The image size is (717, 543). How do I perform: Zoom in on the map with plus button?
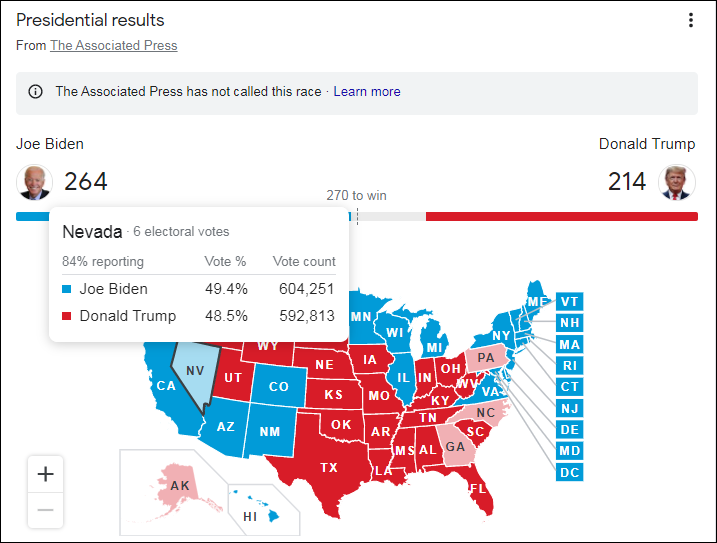[x=45, y=475]
